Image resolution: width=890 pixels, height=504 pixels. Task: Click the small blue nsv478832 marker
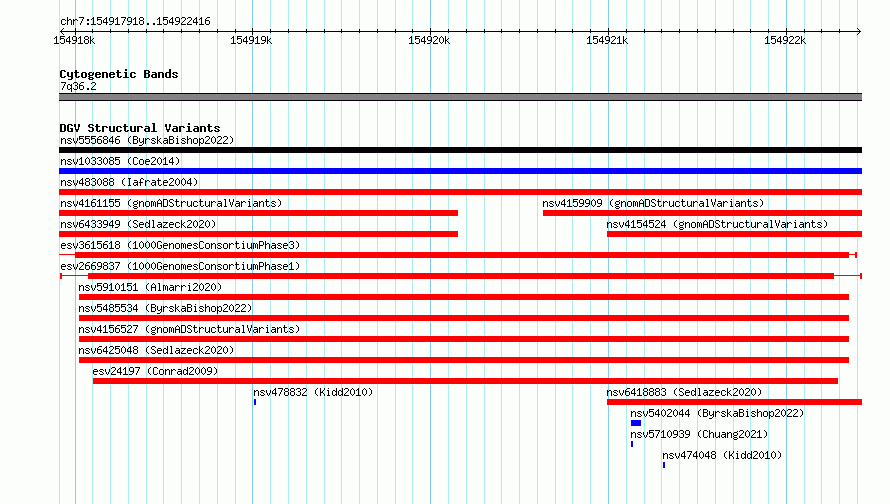point(255,402)
